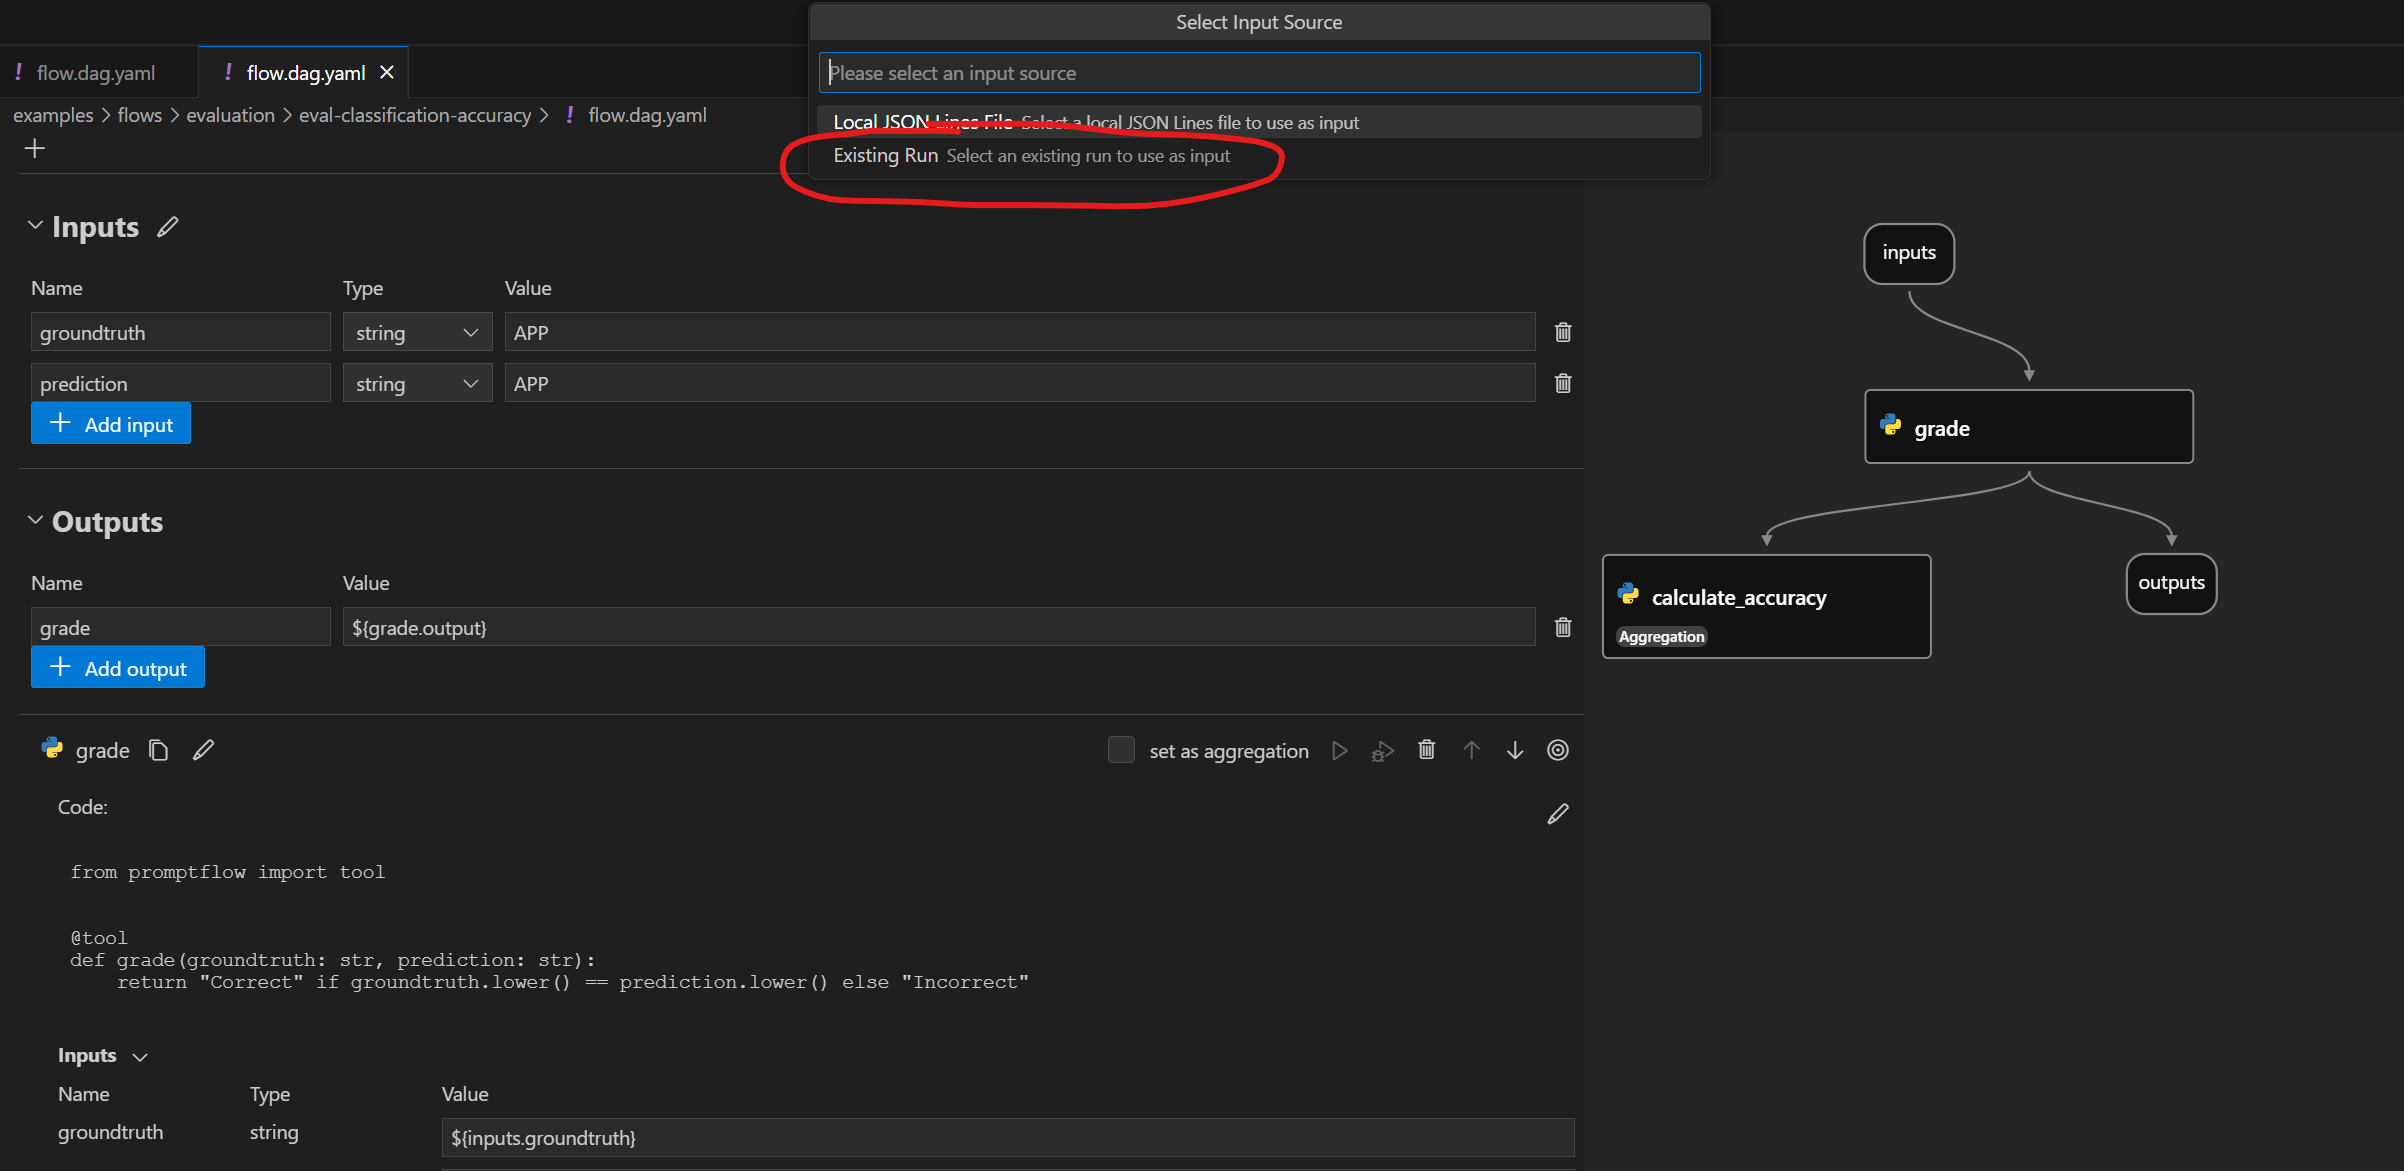This screenshot has width=2404, height=1171.
Task: Delete the prediction input row
Action: coord(1563,383)
